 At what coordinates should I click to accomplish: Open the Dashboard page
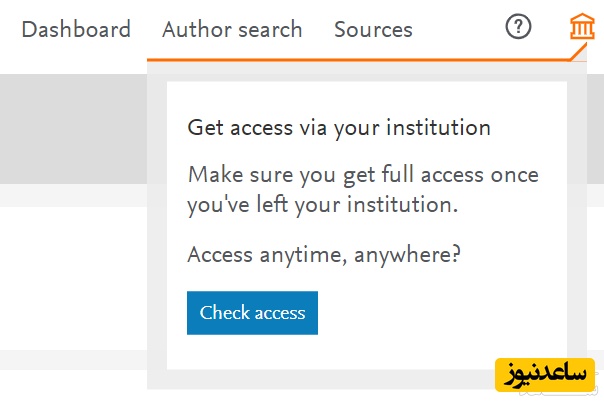76,29
